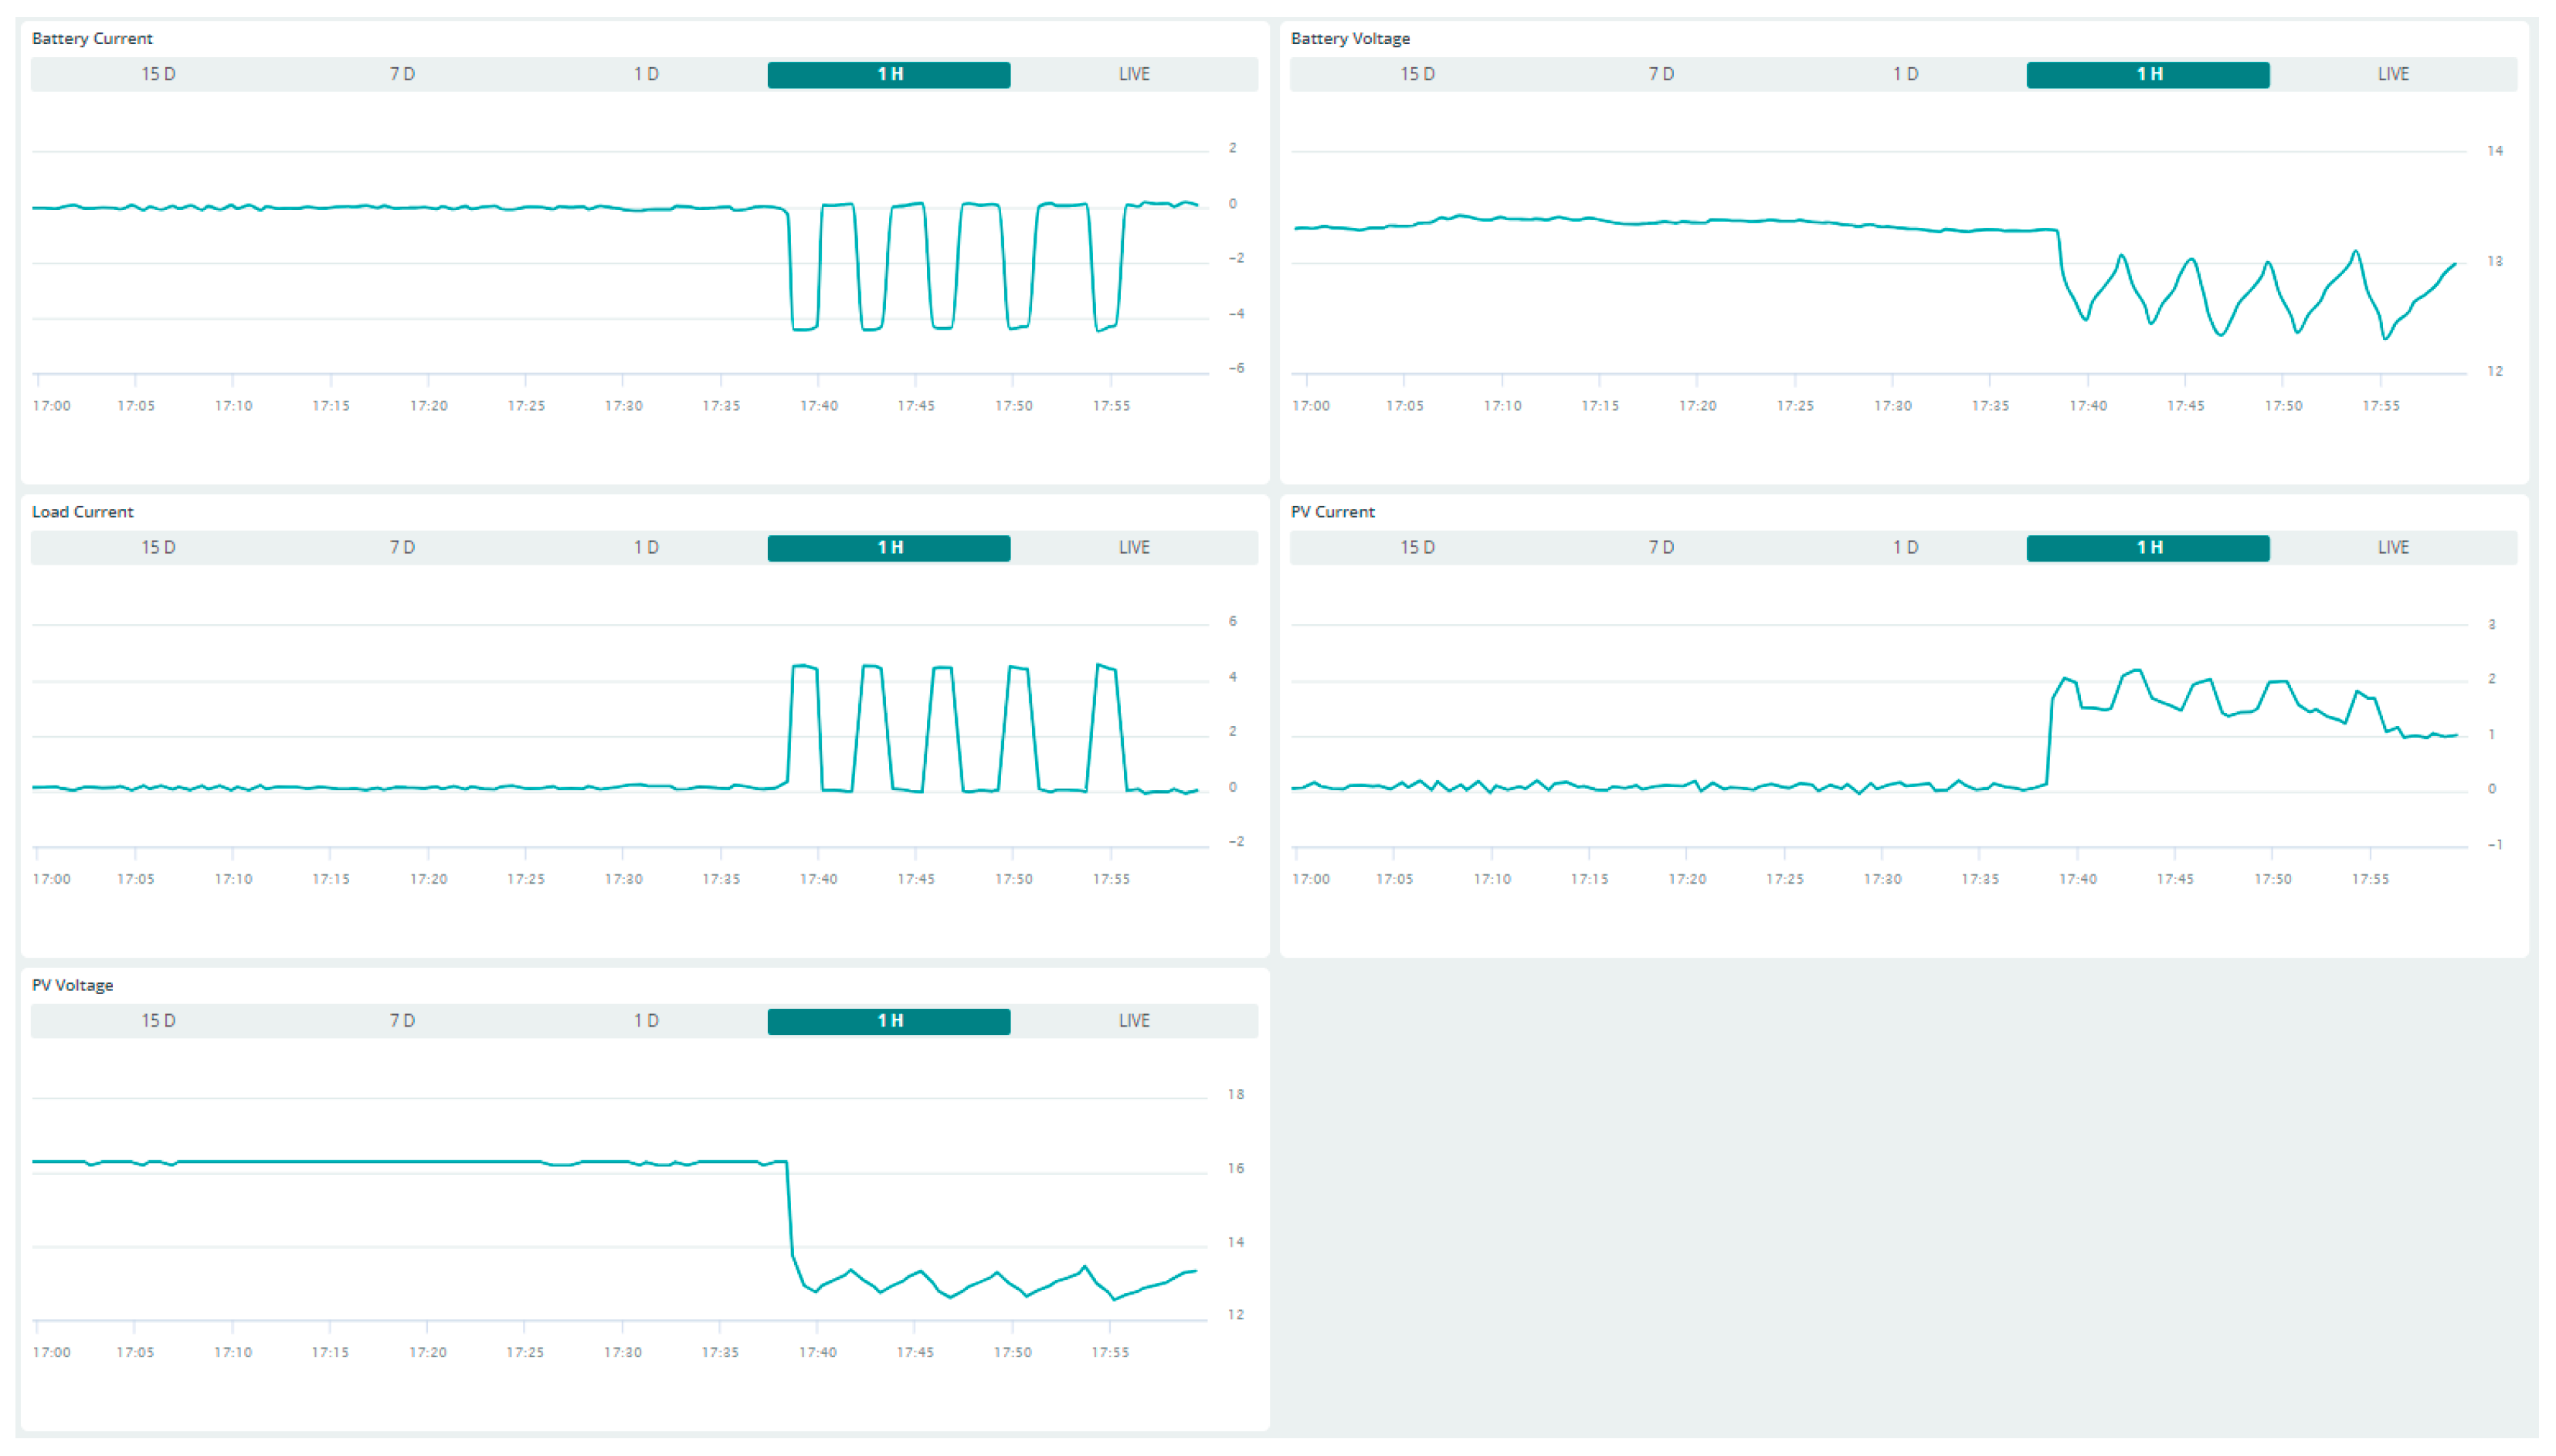Switch Battery Current chart to LIVE

(x=1133, y=74)
